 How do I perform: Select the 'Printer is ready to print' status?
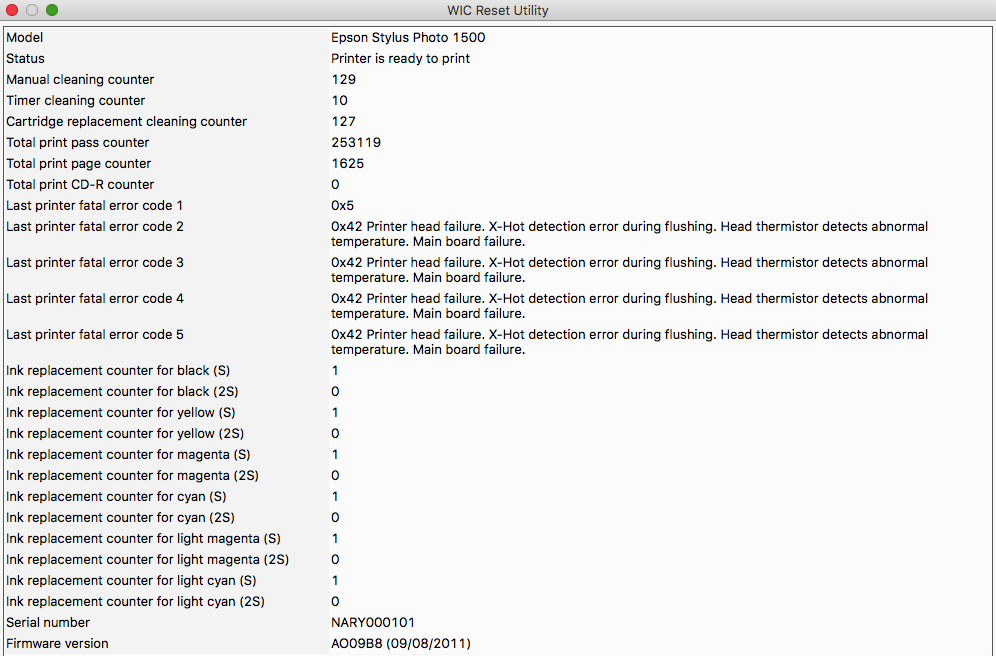(400, 58)
